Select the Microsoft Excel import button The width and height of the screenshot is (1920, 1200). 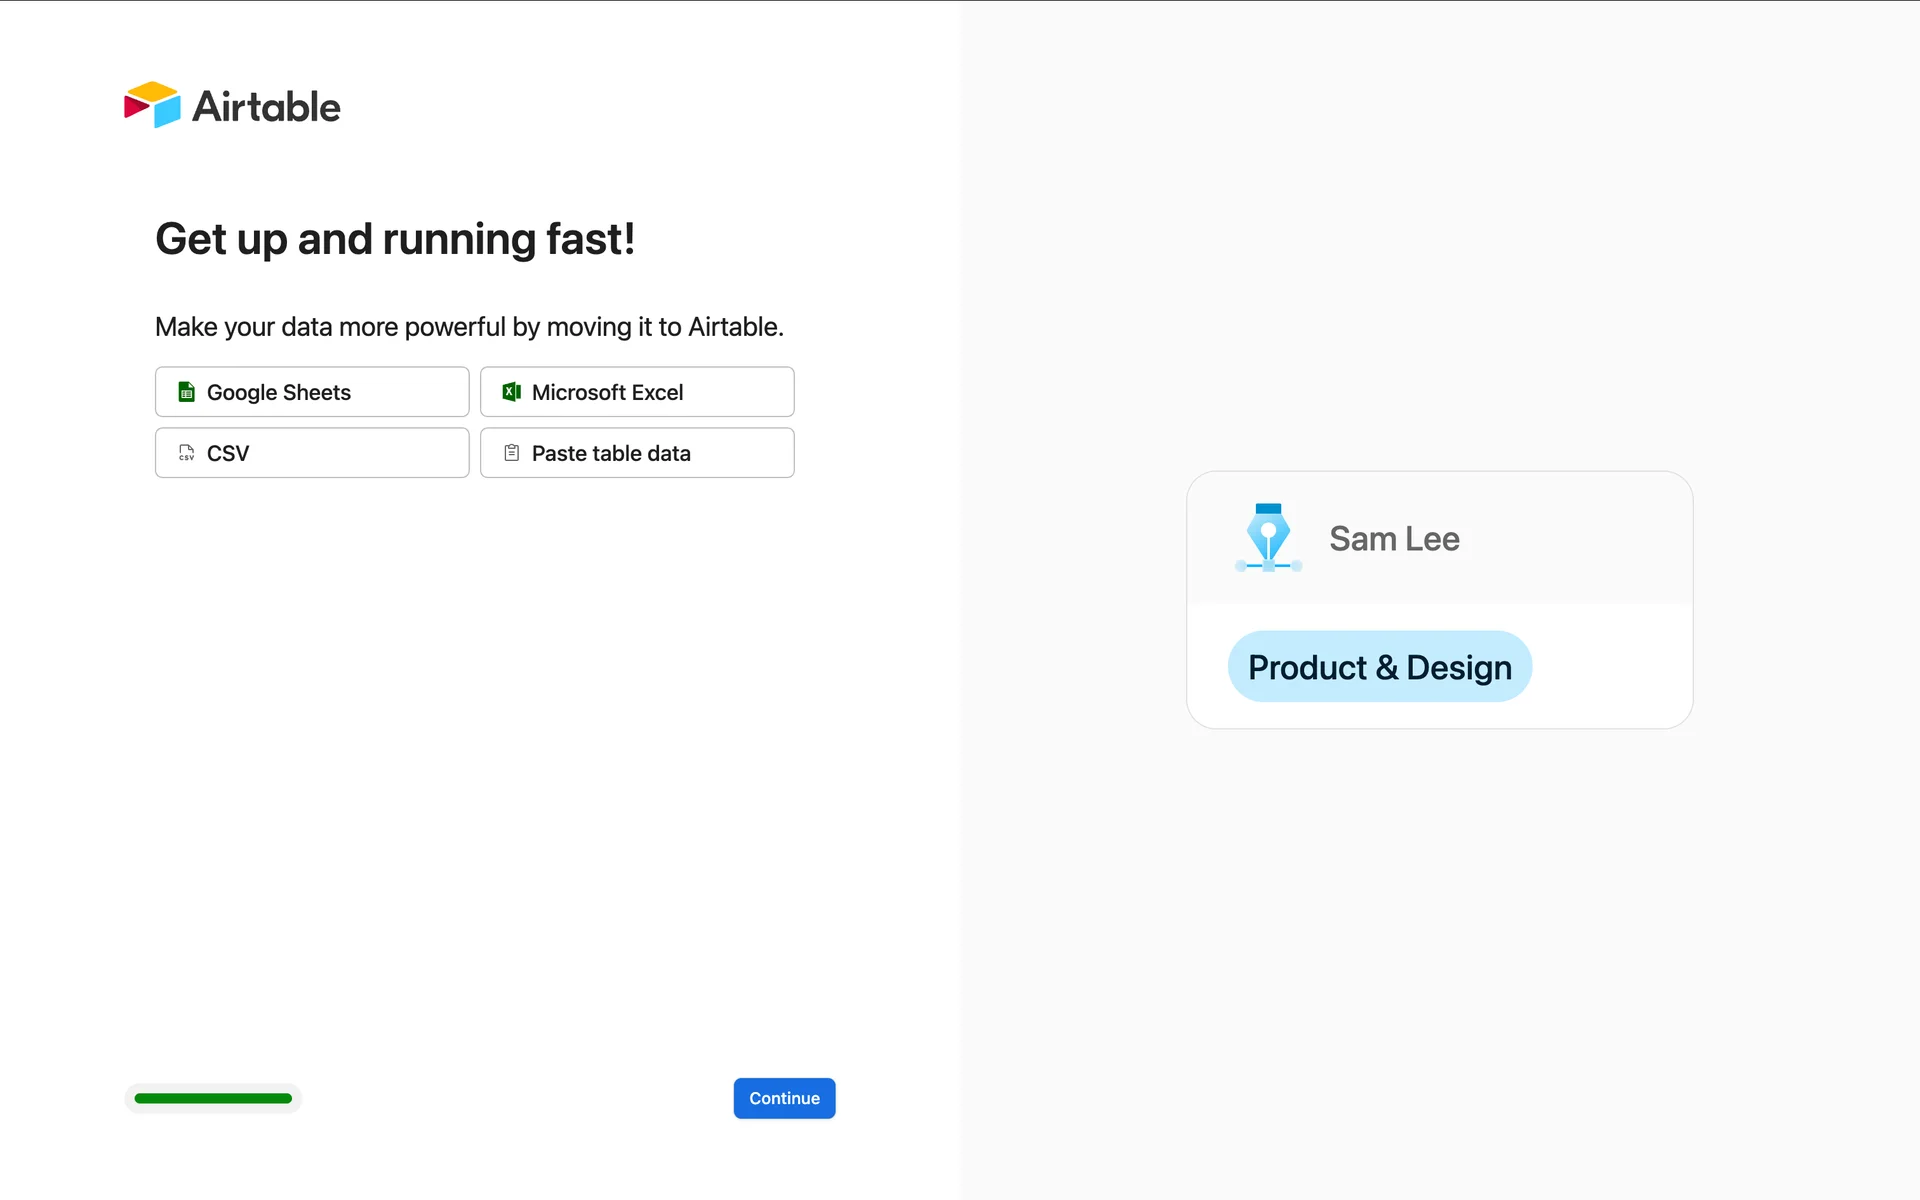coord(636,392)
